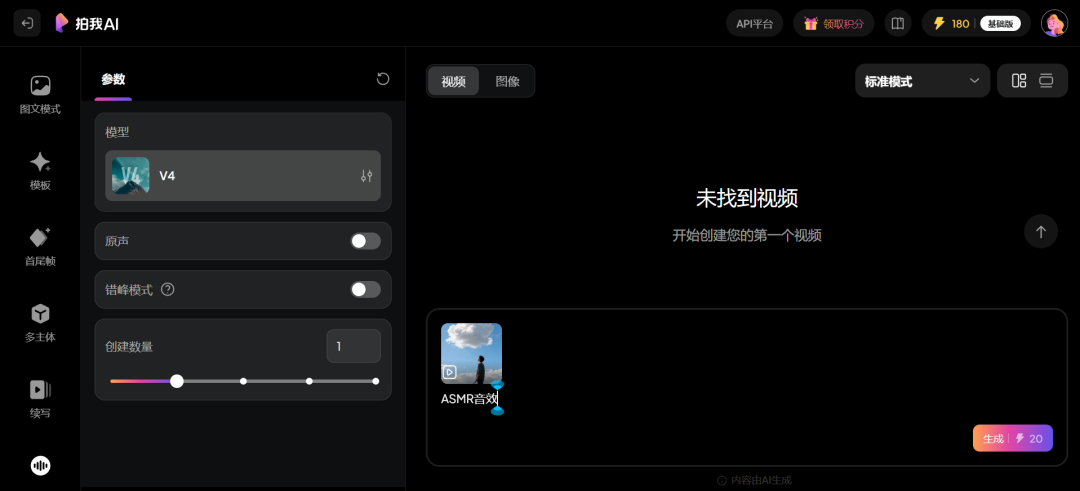1080x491 pixels.
Task: Click the gift icon for 领取积分
Action: [x=811, y=23]
